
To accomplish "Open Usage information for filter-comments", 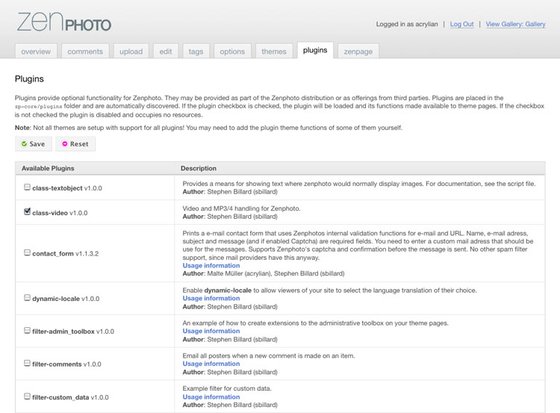I will pyautogui.click(x=211, y=364).
